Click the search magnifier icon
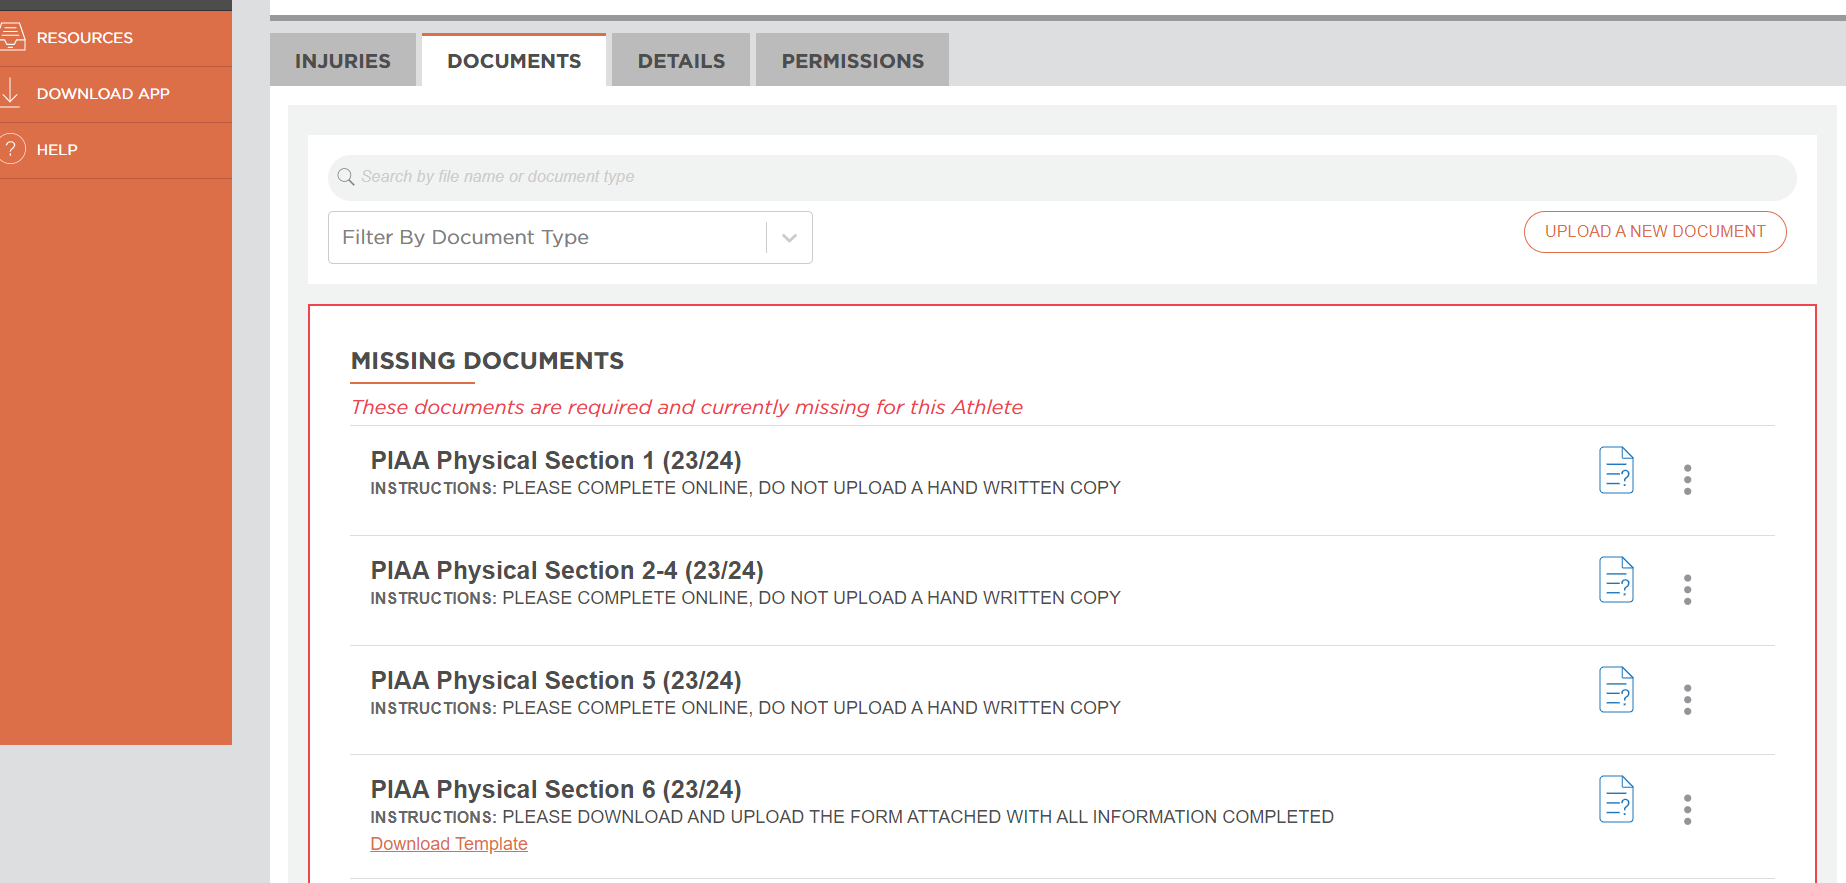Screen dimensions: 1846x883 (x=346, y=177)
